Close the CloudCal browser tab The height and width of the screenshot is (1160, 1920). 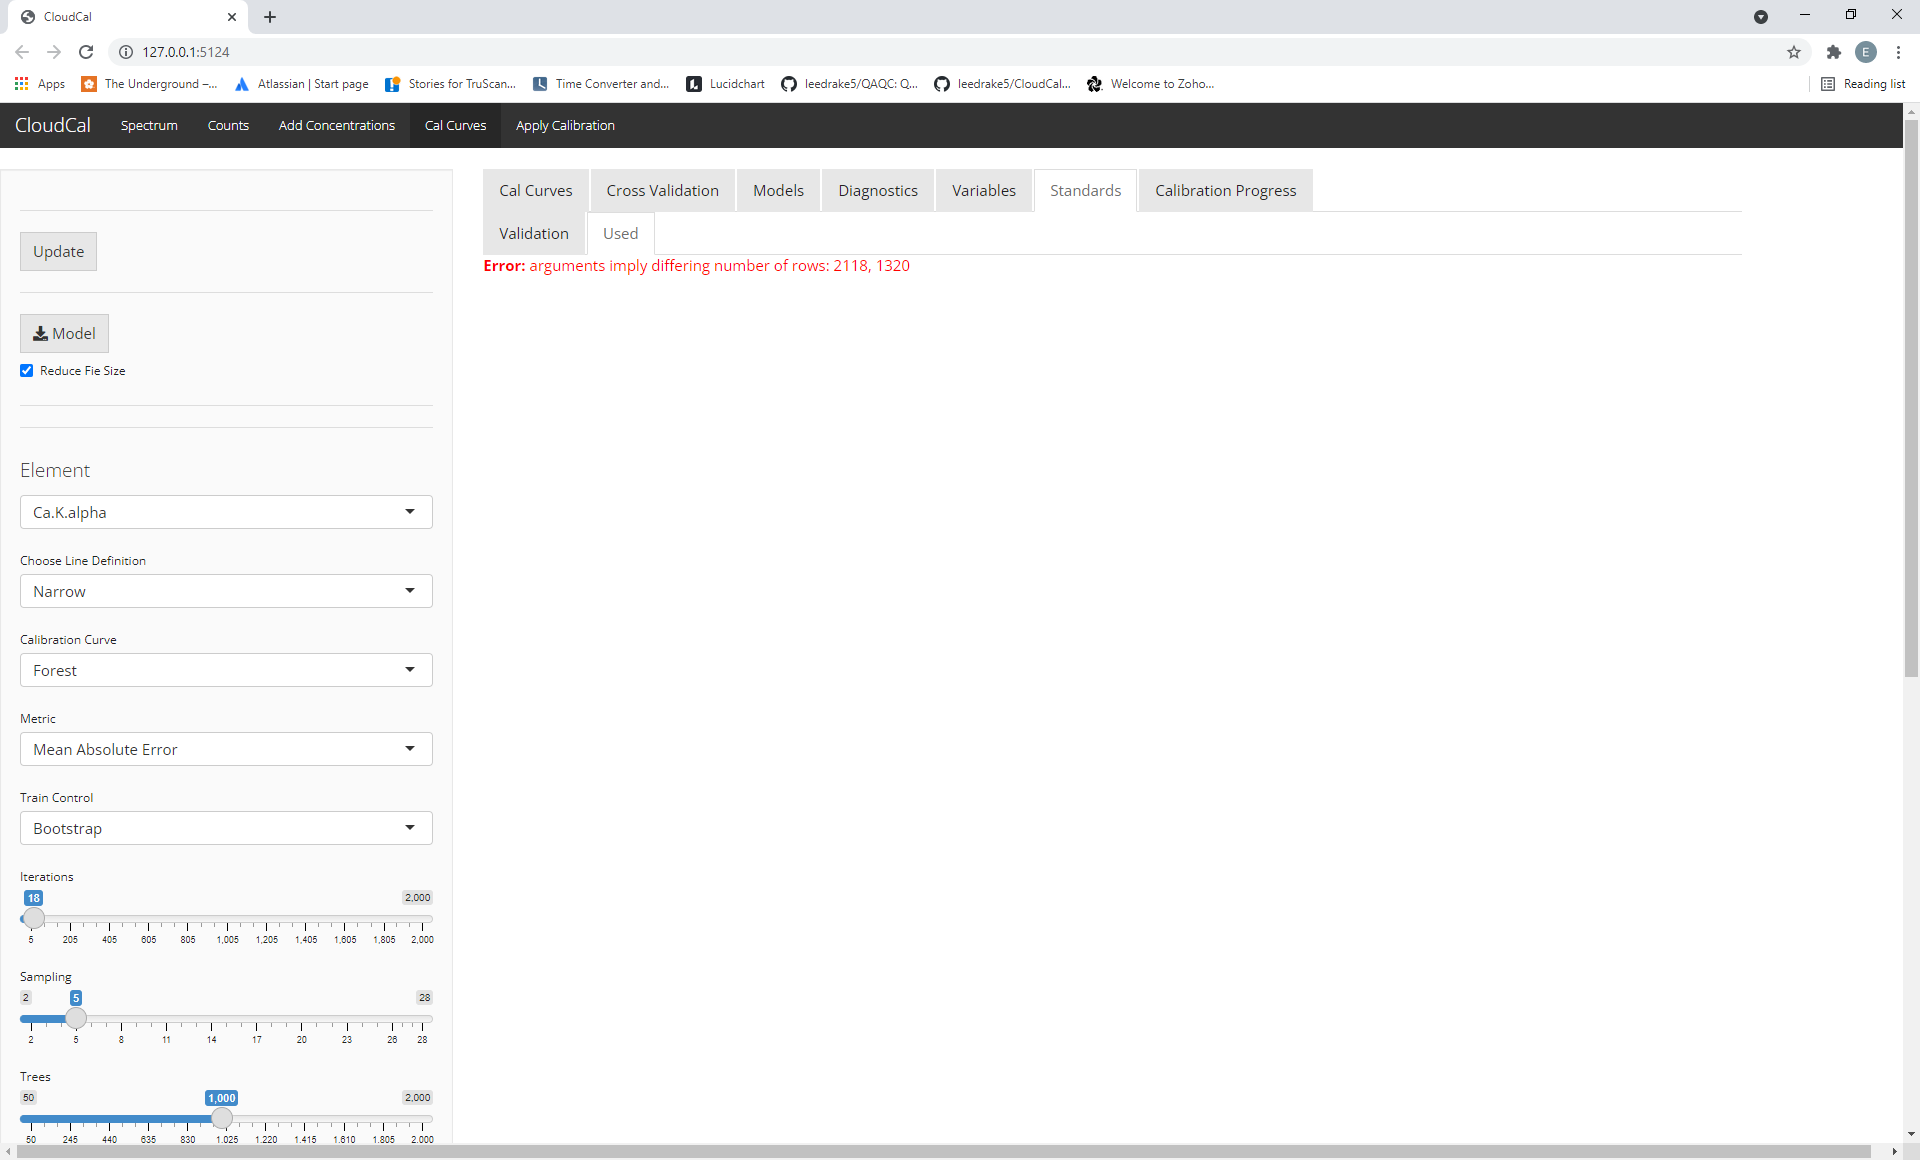232,17
